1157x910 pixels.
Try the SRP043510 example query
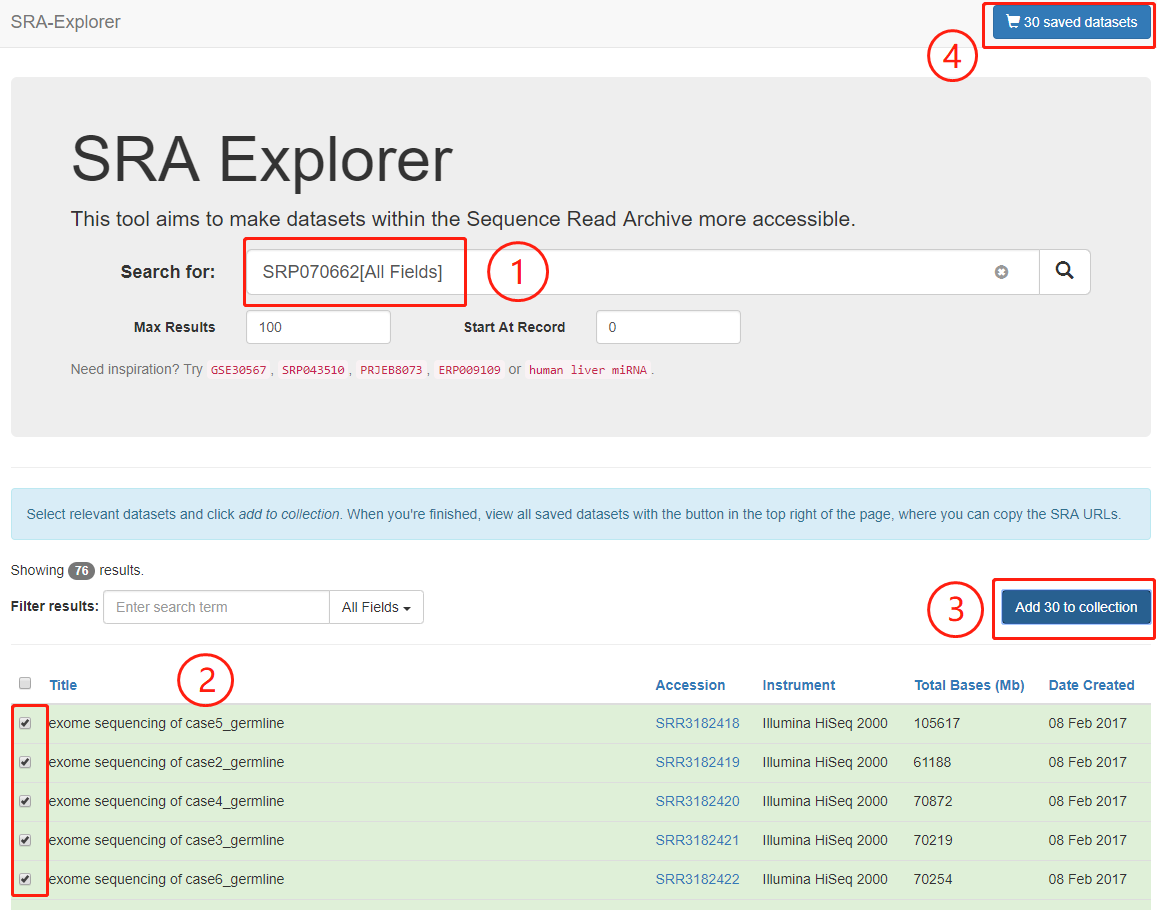click(x=313, y=370)
